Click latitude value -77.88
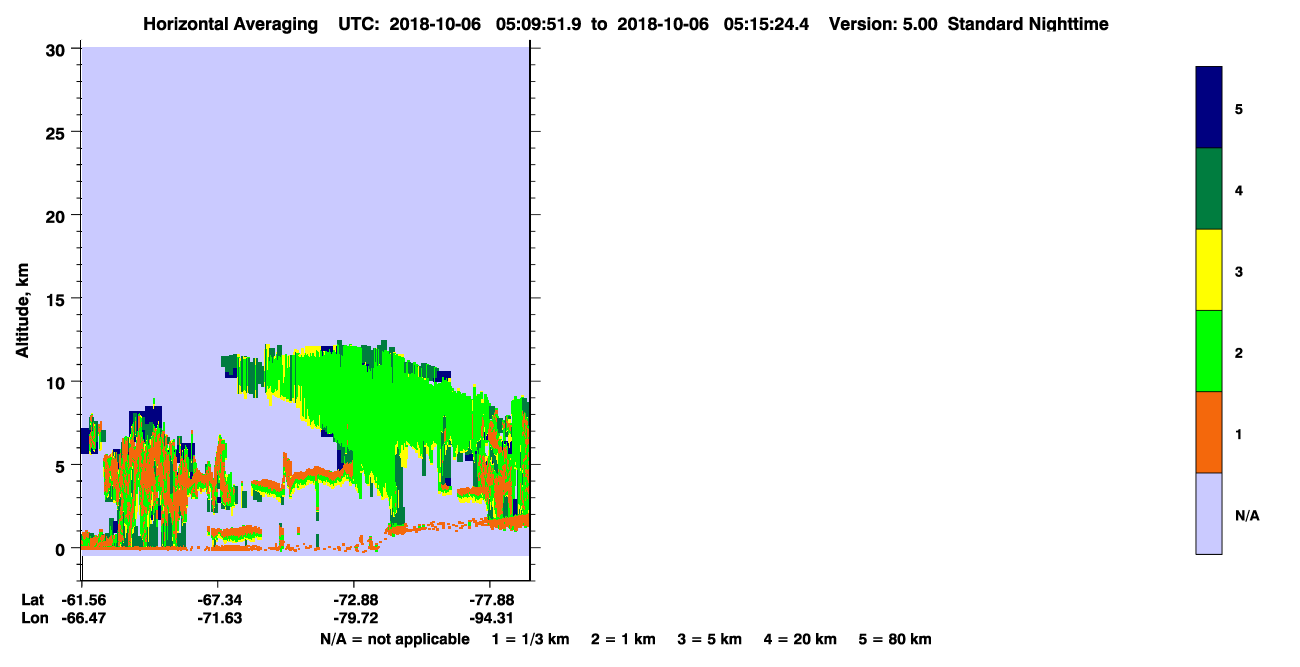Image resolution: width=1300 pixels, height=667 pixels. click(x=491, y=600)
